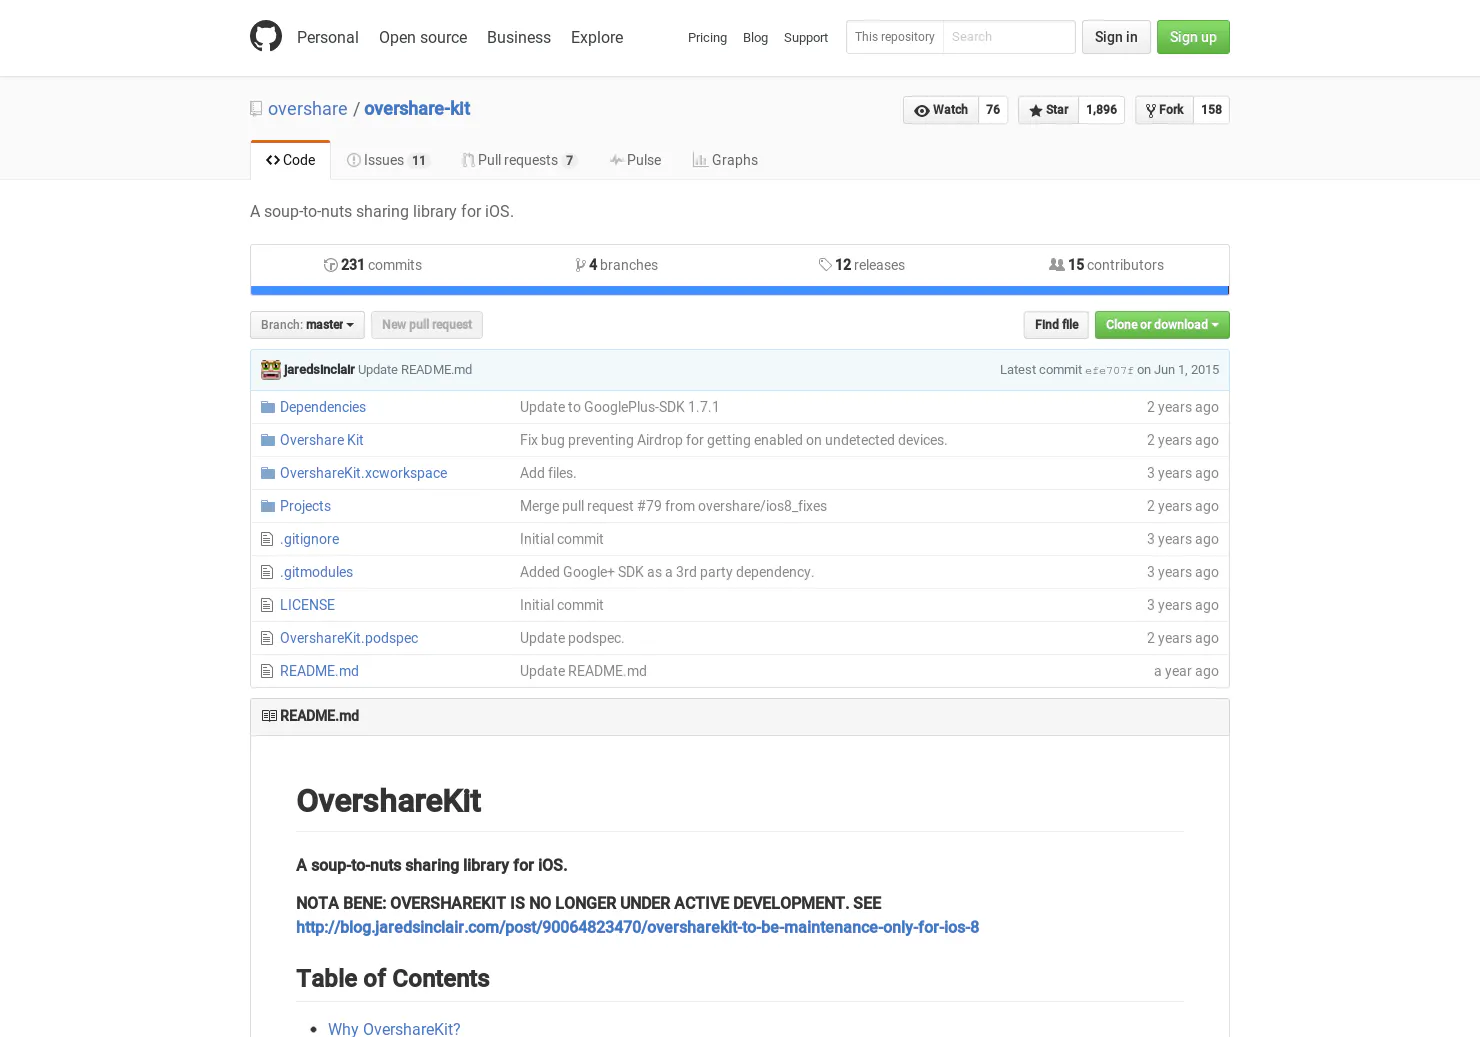Click the language bar under repo stats
The image size is (1480, 1037).
740,291
